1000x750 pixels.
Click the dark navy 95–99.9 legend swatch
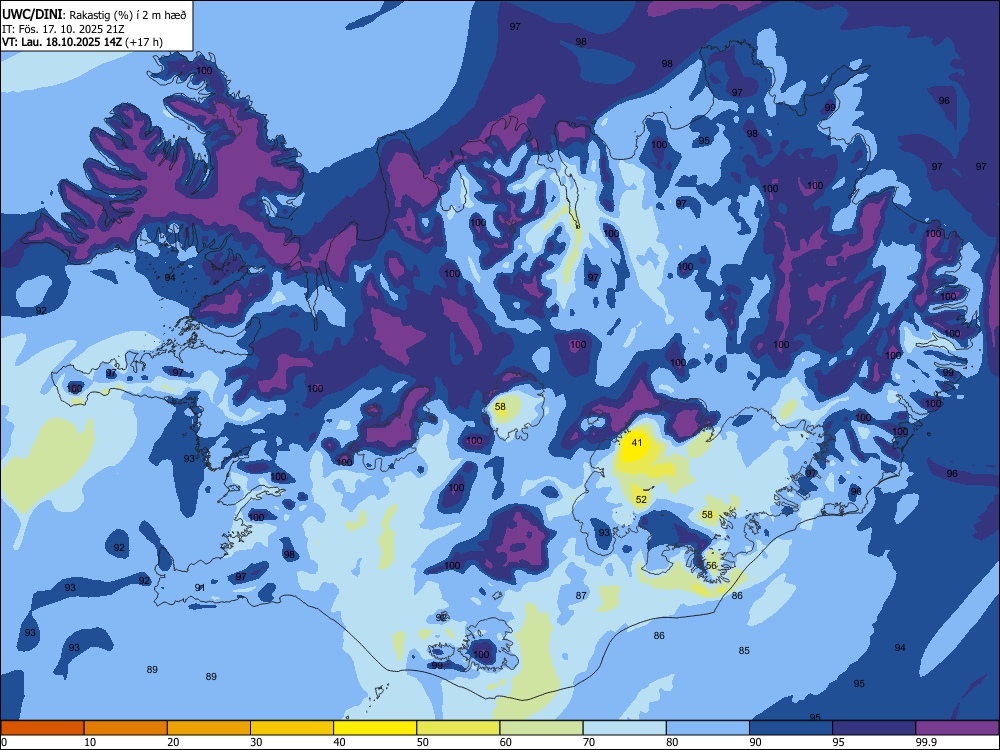(x=874, y=728)
